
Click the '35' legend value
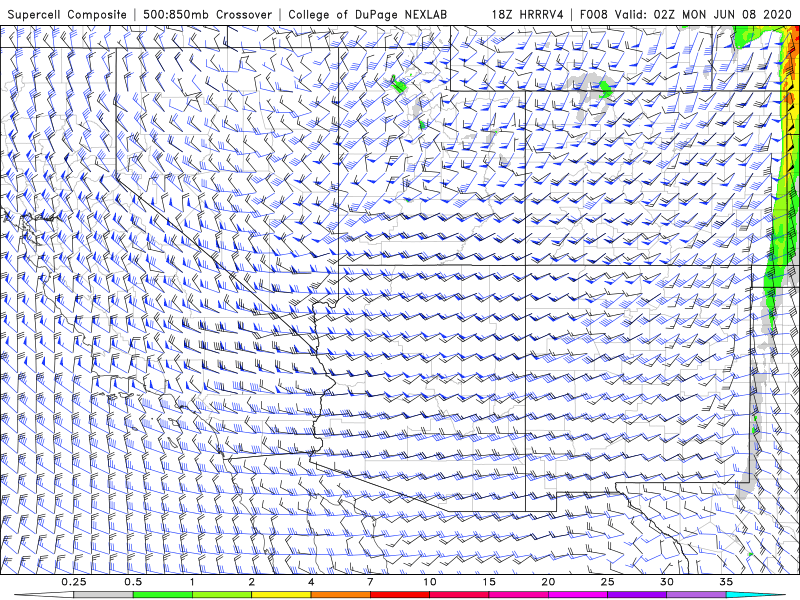pyautogui.click(x=726, y=582)
